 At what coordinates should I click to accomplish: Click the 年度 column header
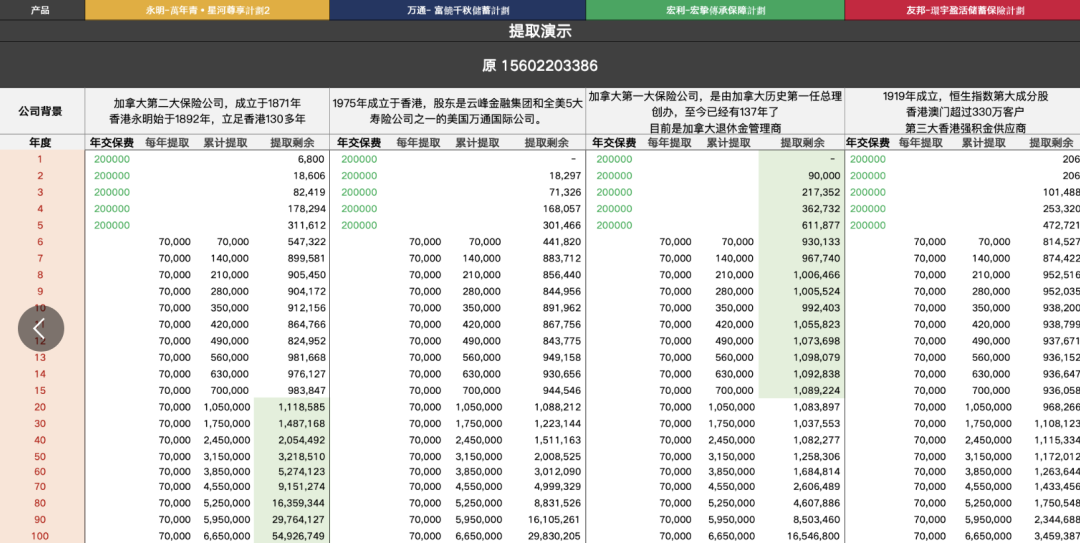click(41, 143)
